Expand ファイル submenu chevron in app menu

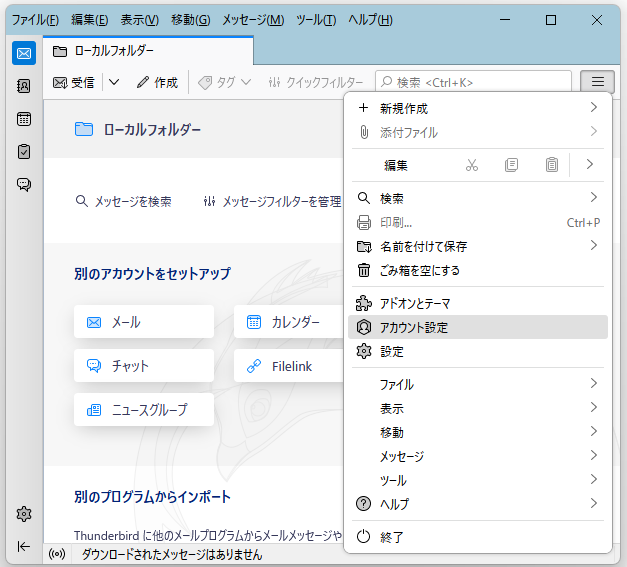click(593, 383)
